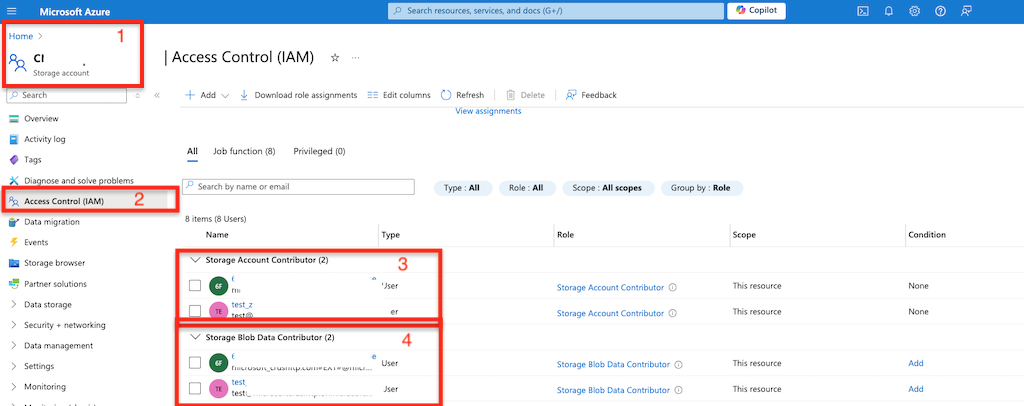This screenshot has width=1024, height=406.
Task: Click Feedback in the toolbar
Action: tap(591, 95)
